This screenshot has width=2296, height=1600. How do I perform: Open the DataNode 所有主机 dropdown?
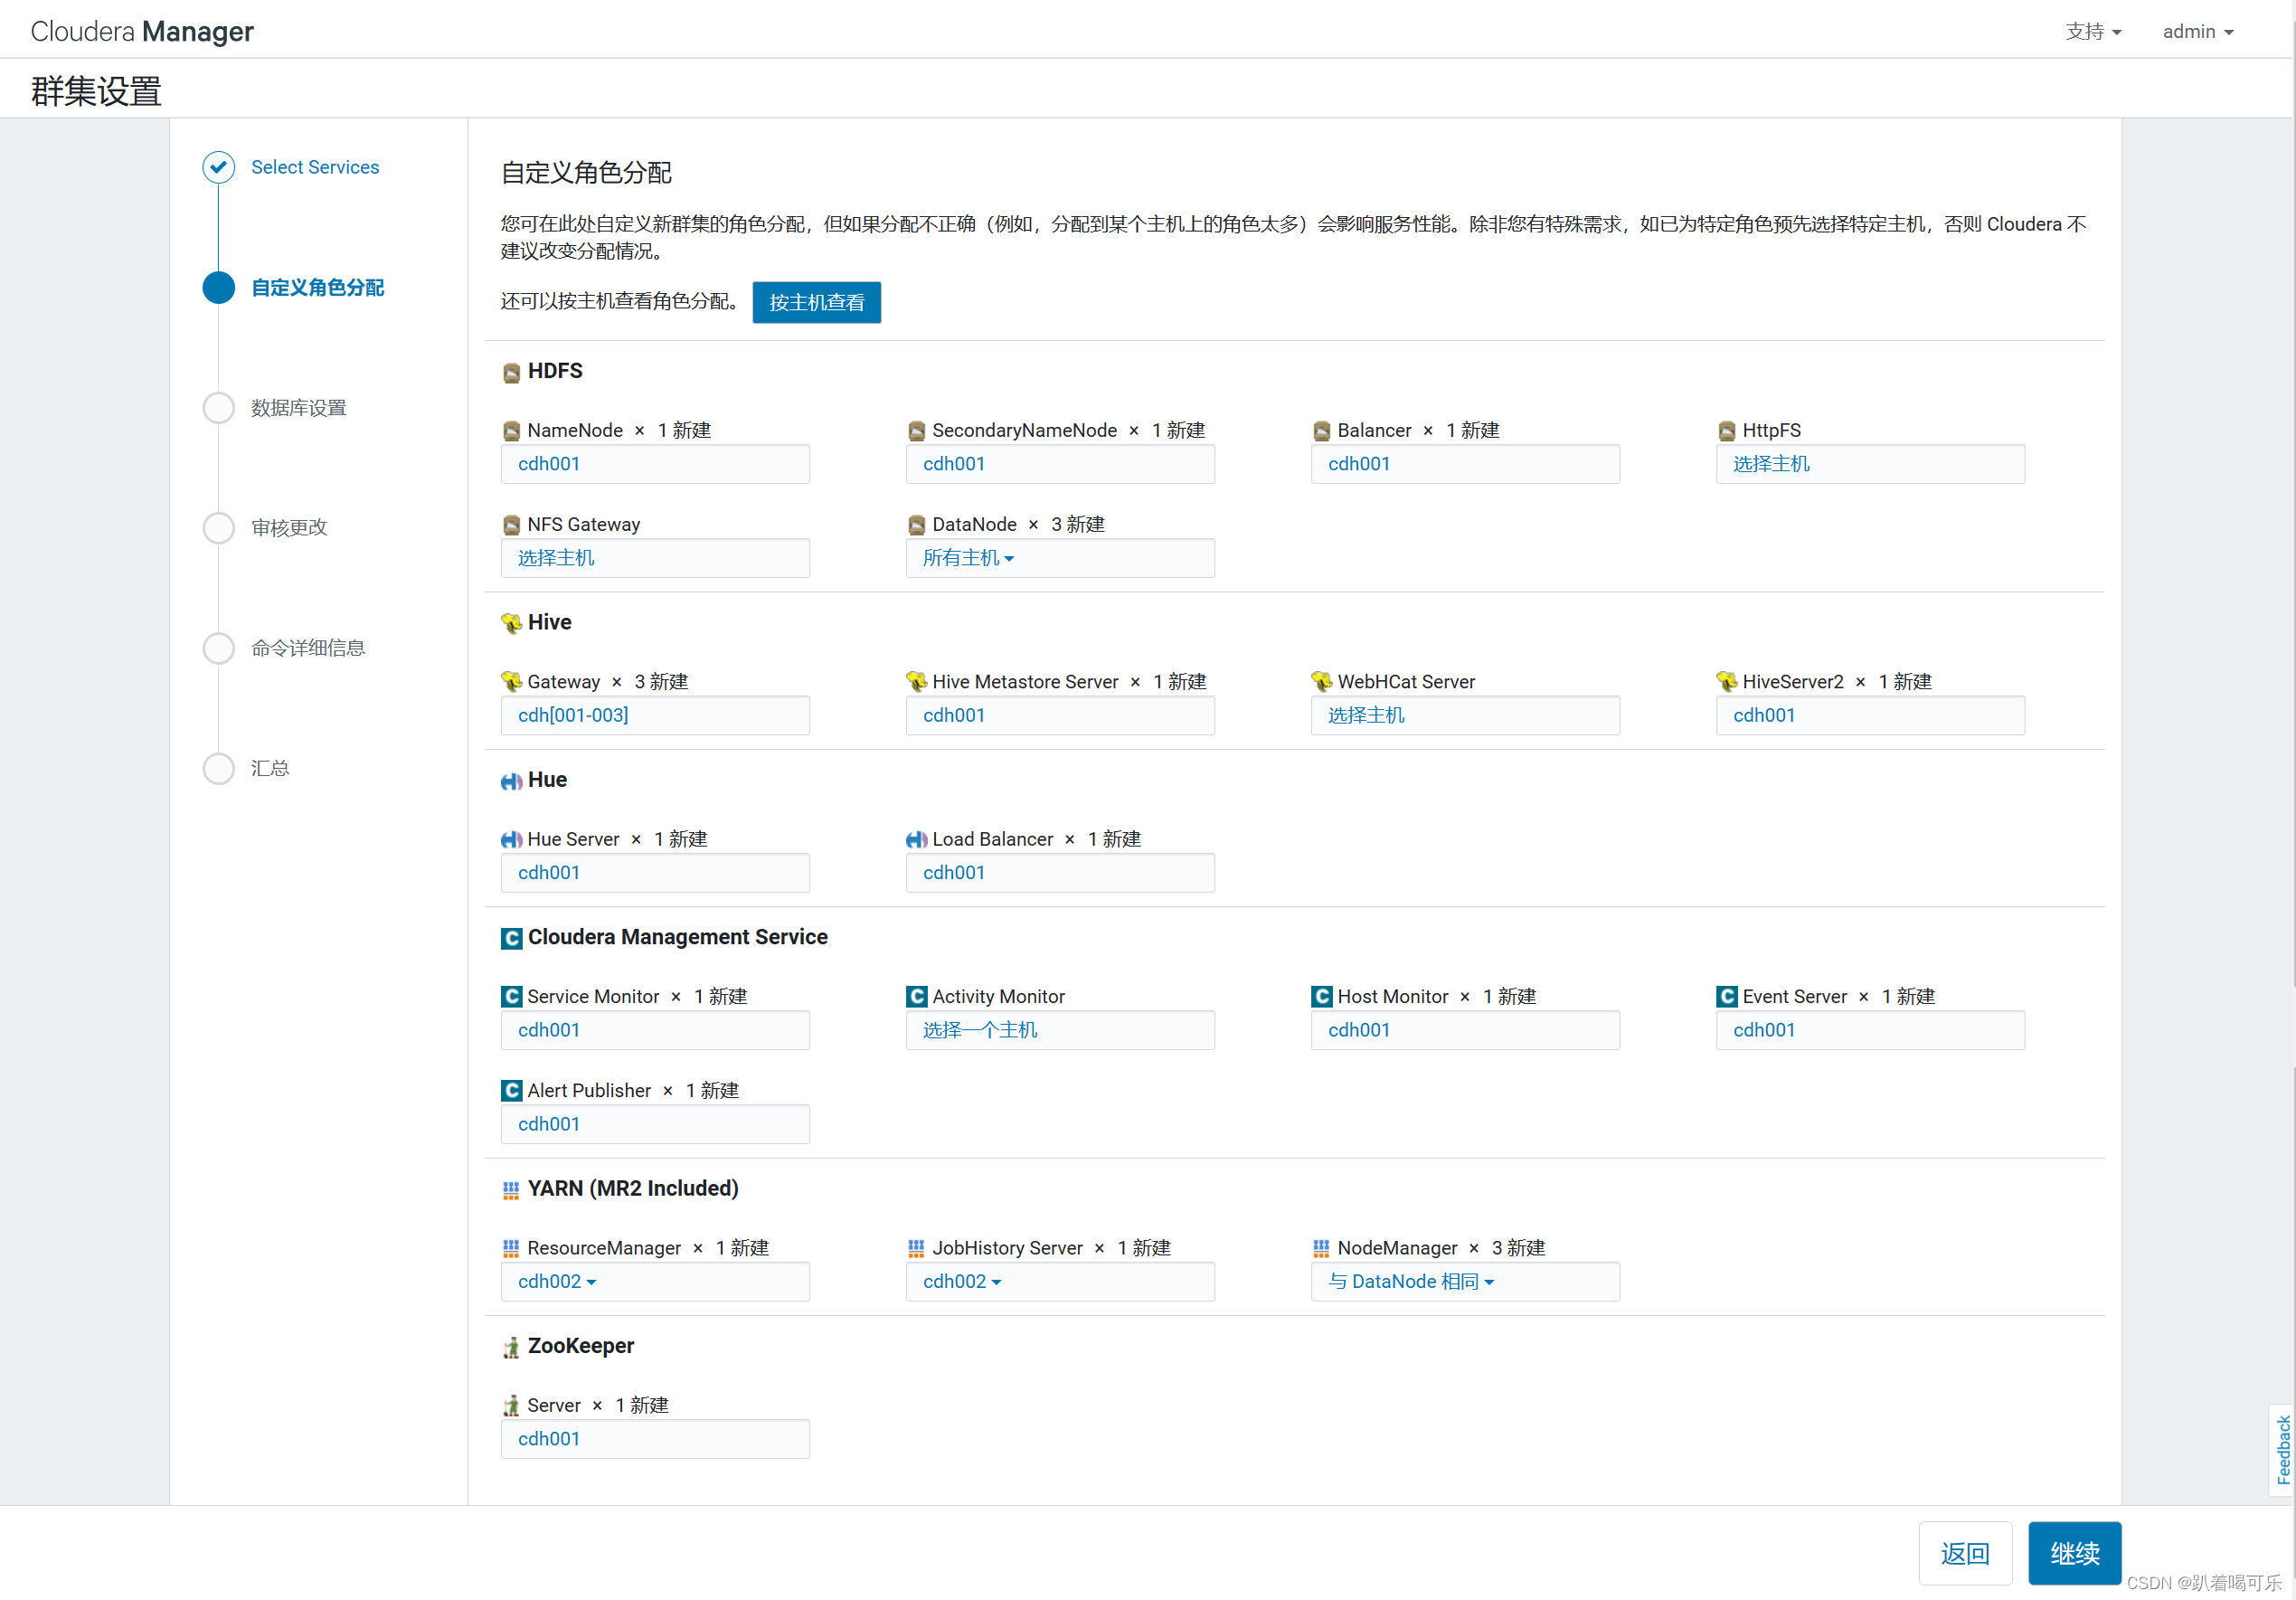click(x=968, y=558)
